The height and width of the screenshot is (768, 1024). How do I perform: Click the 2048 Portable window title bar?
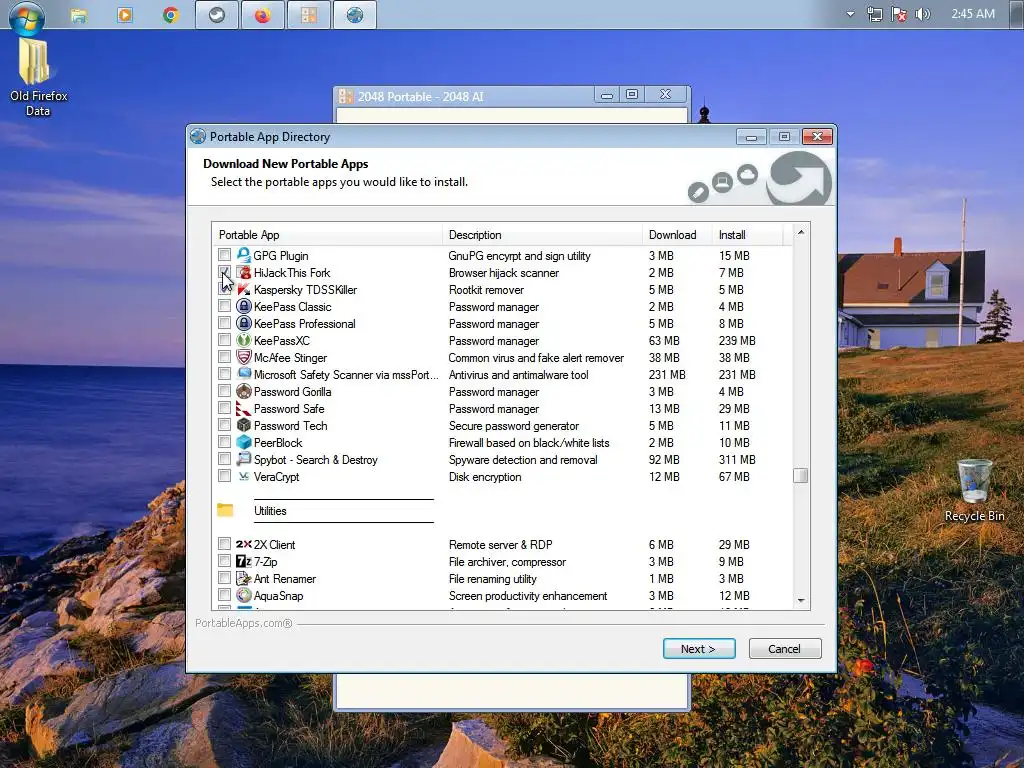click(464, 96)
